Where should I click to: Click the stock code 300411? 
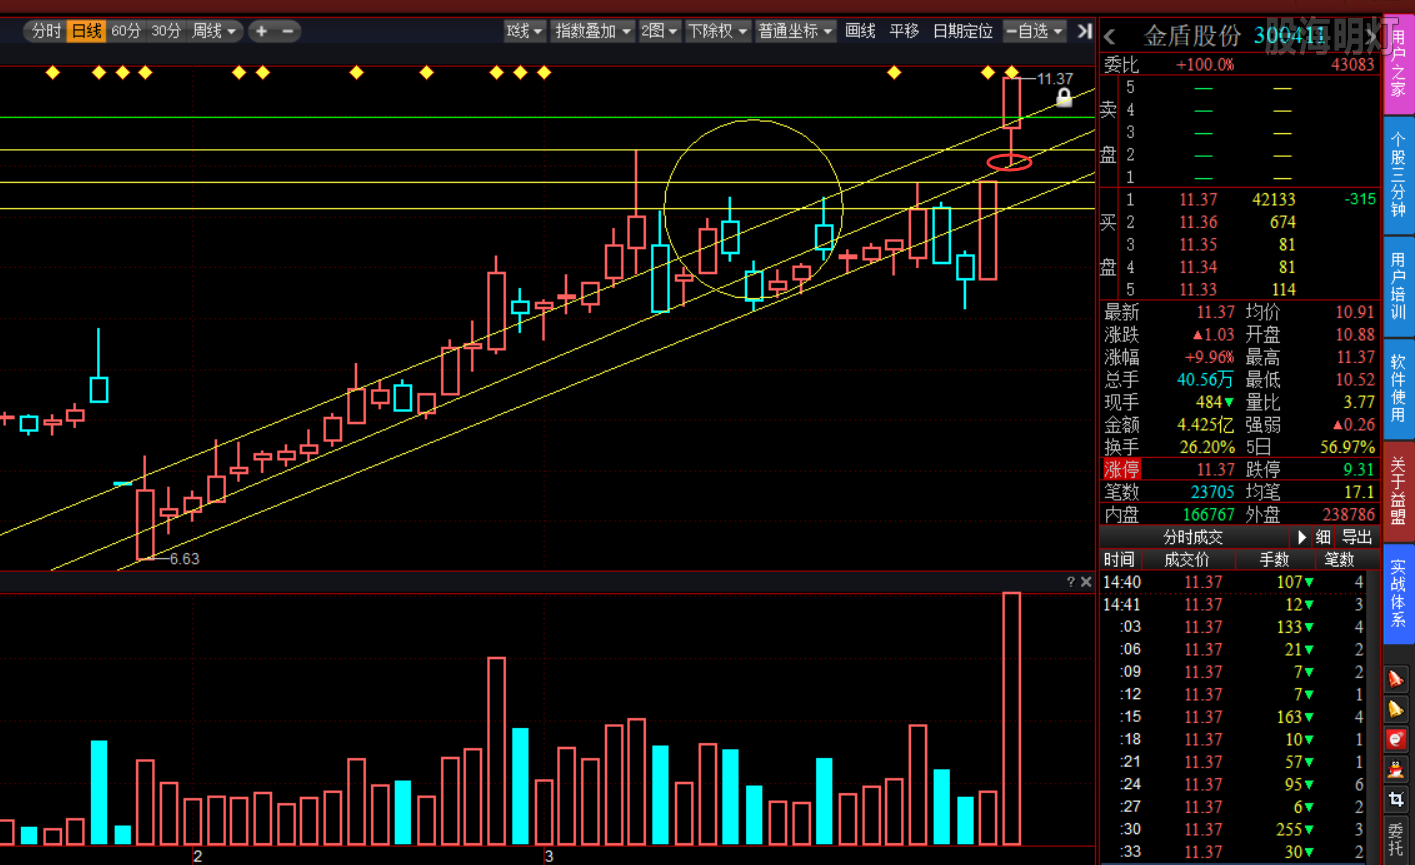(x=1290, y=37)
